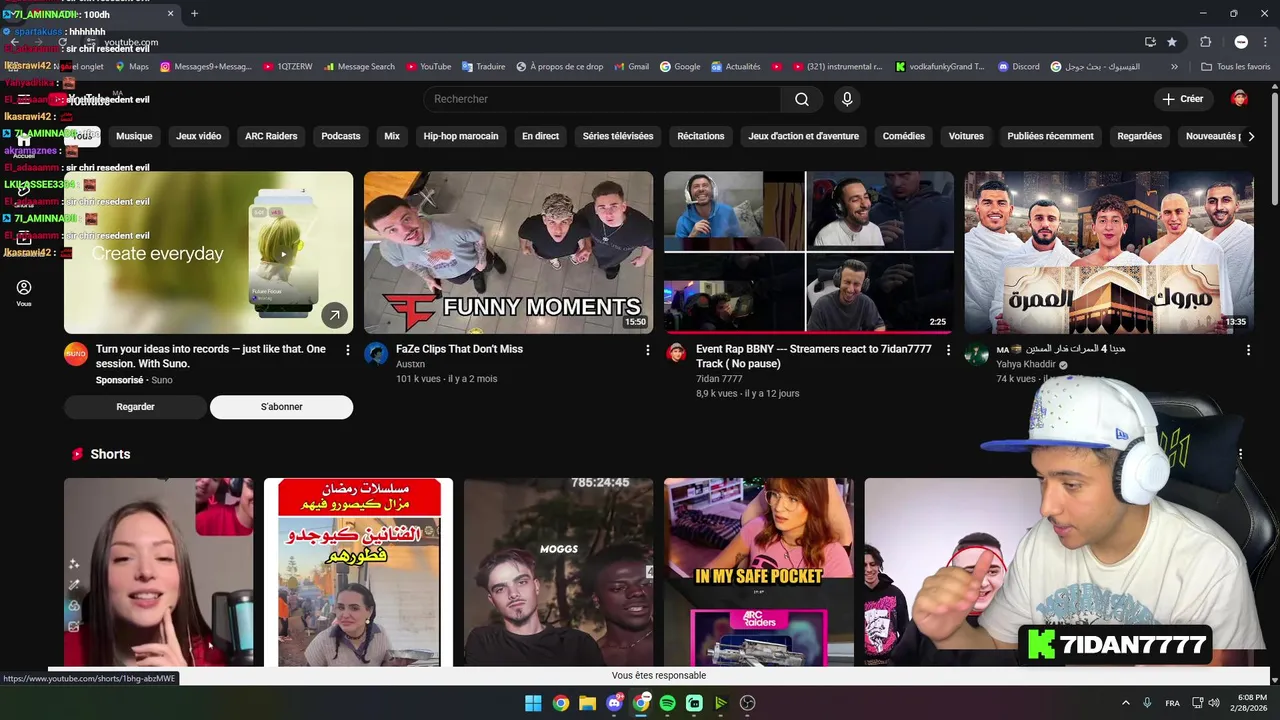Open the Austxn channel avatar
1280x720 pixels.
click(376, 353)
